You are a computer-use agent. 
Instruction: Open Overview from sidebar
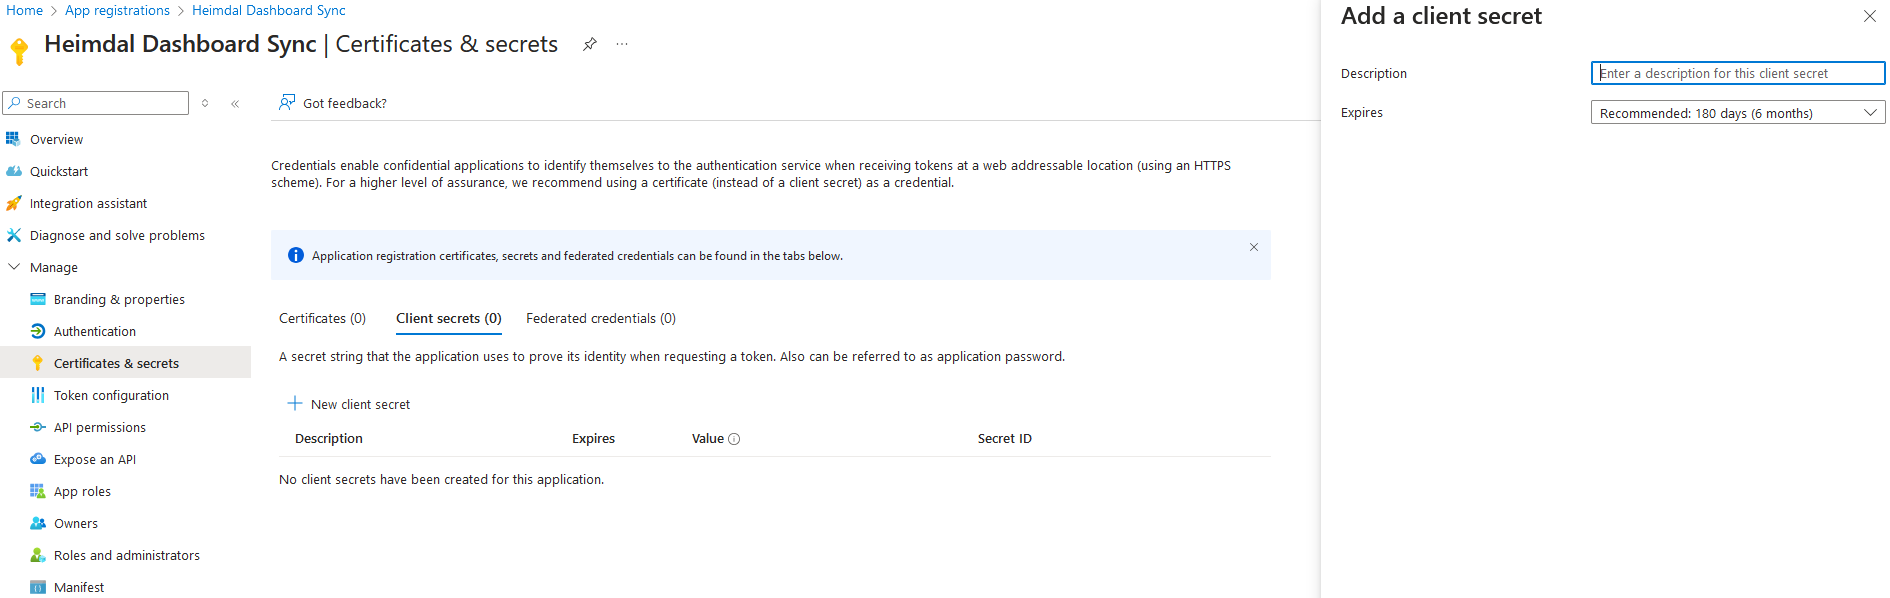(x=56, y=139)
